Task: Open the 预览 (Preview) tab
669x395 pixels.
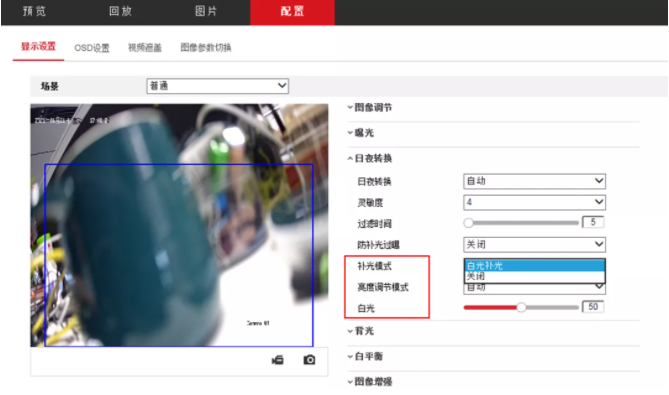Action: (x=34, y=11)
